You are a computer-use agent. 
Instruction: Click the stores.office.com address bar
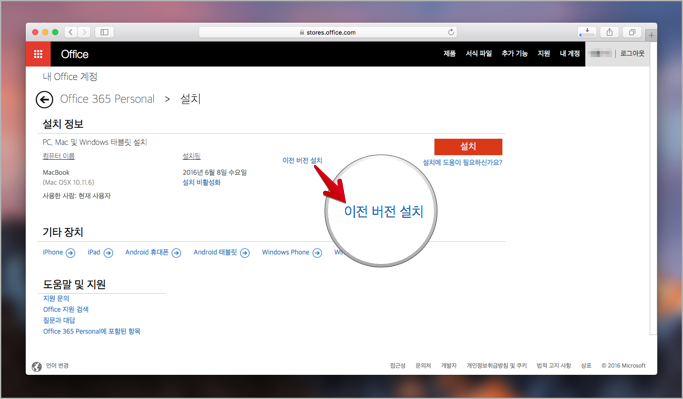click(x=328, y=32)
